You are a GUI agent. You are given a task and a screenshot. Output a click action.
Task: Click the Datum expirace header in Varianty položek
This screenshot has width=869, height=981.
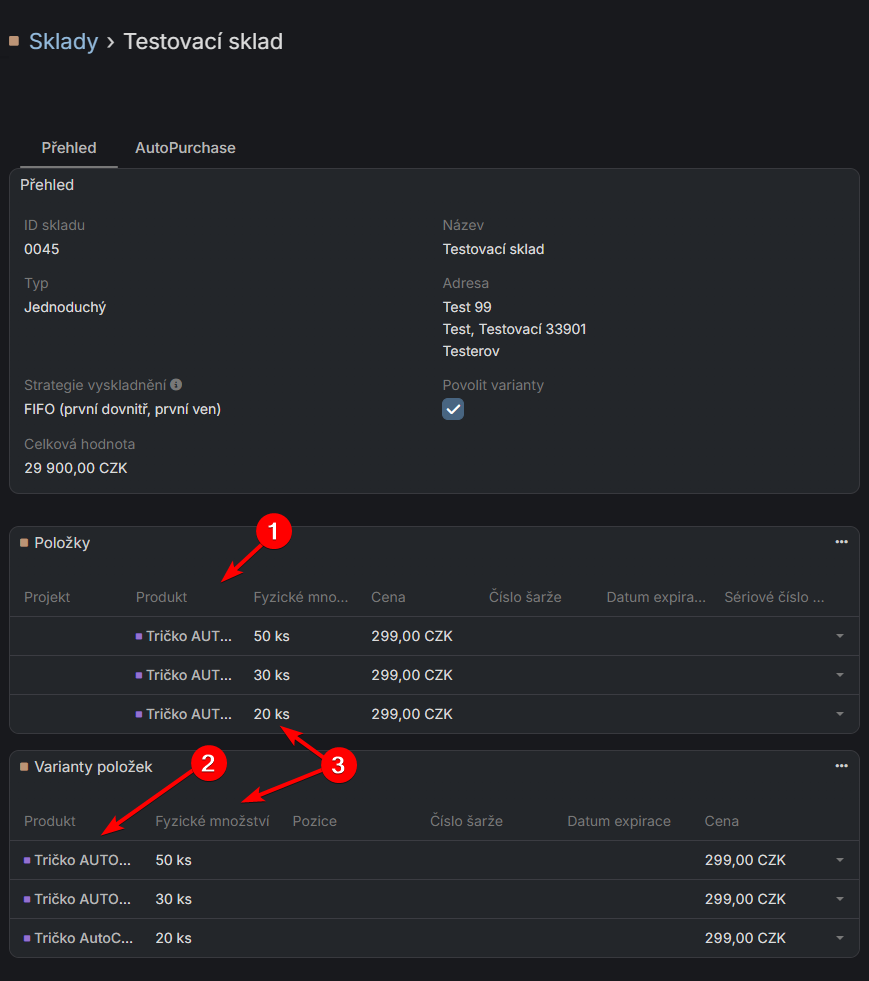pos(618,821)
